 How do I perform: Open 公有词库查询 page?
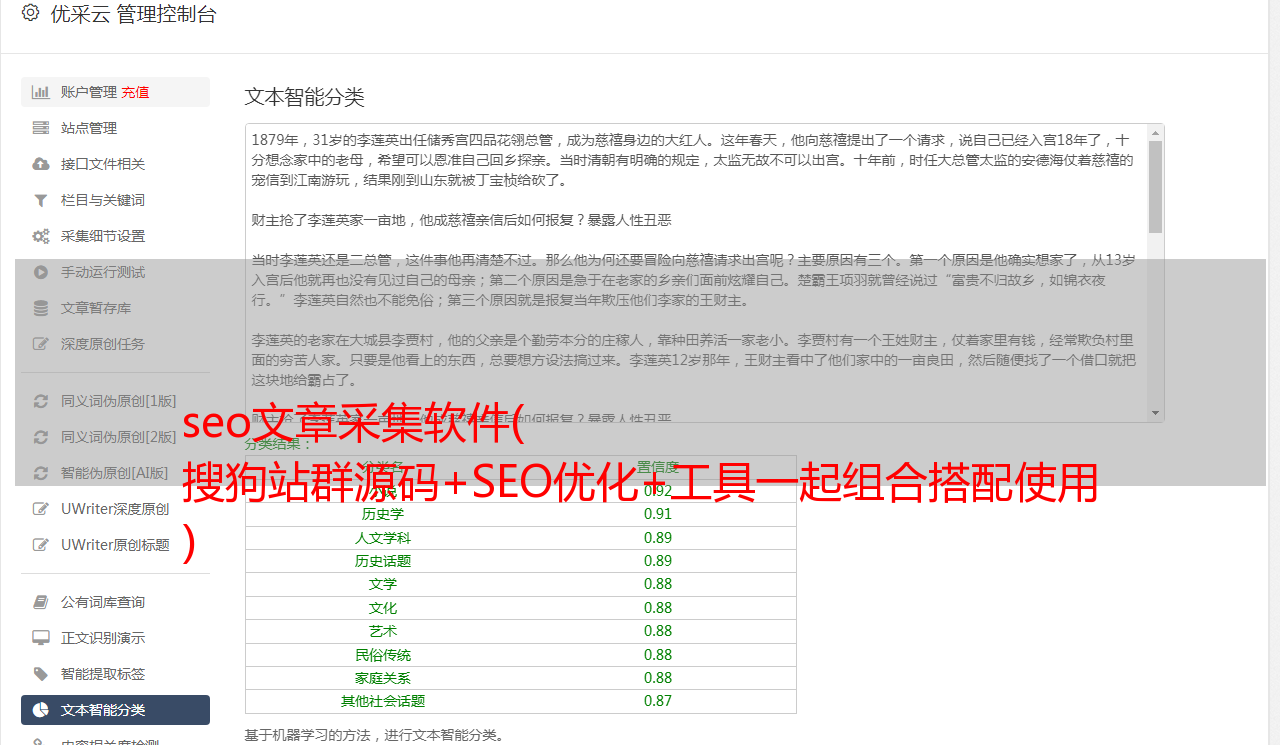tap(115, 602)
